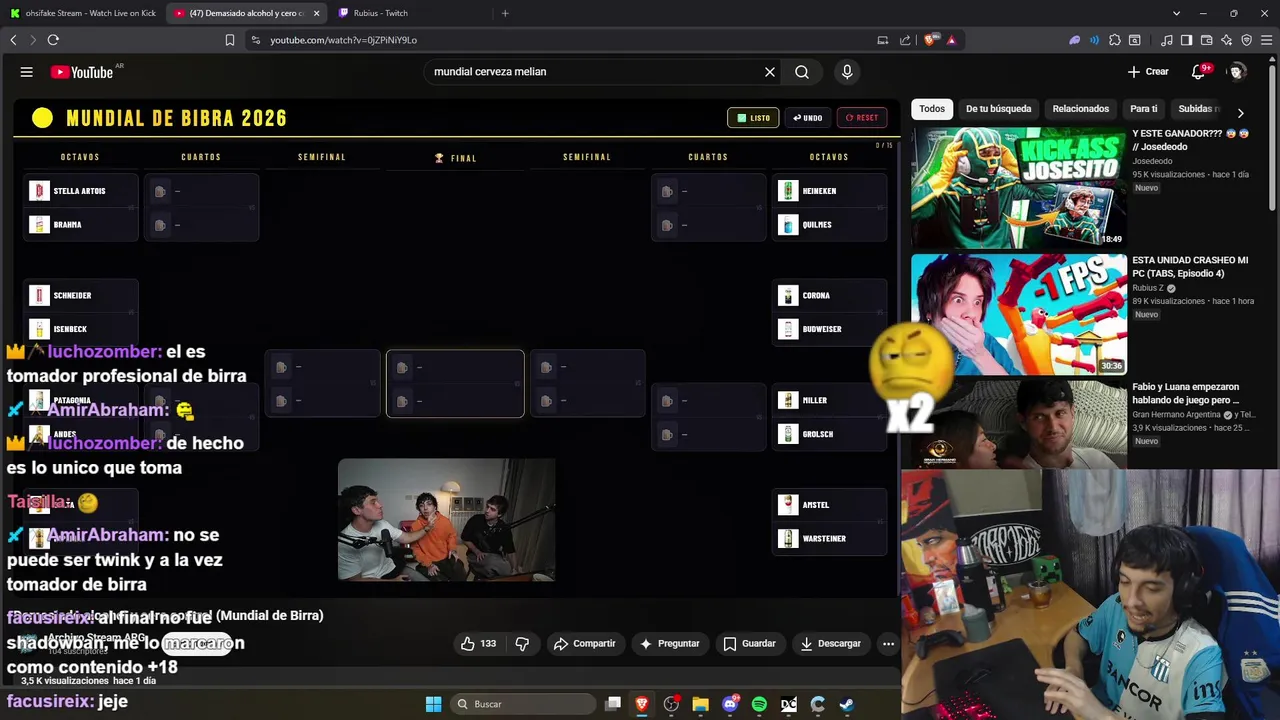Screen dimensions: 1280x720
Task: Bookmark this page in the address bar
Action: click(x=230, y=40)
